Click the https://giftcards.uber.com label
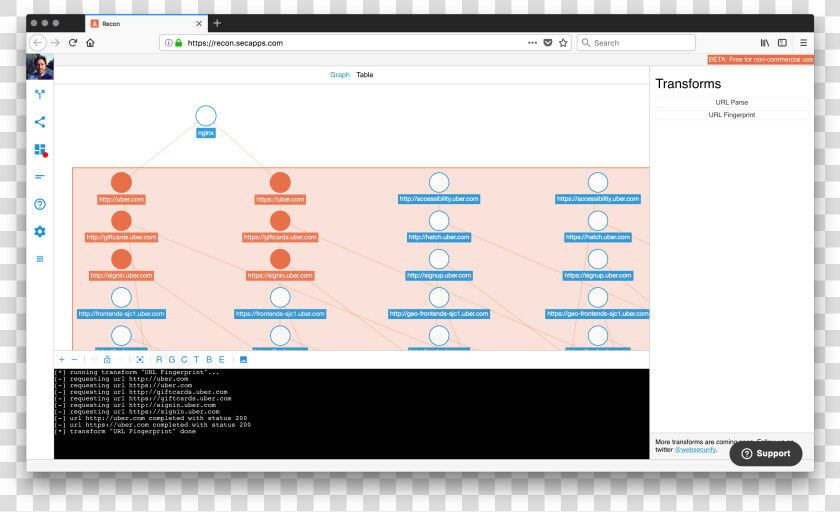 (280, 237)
